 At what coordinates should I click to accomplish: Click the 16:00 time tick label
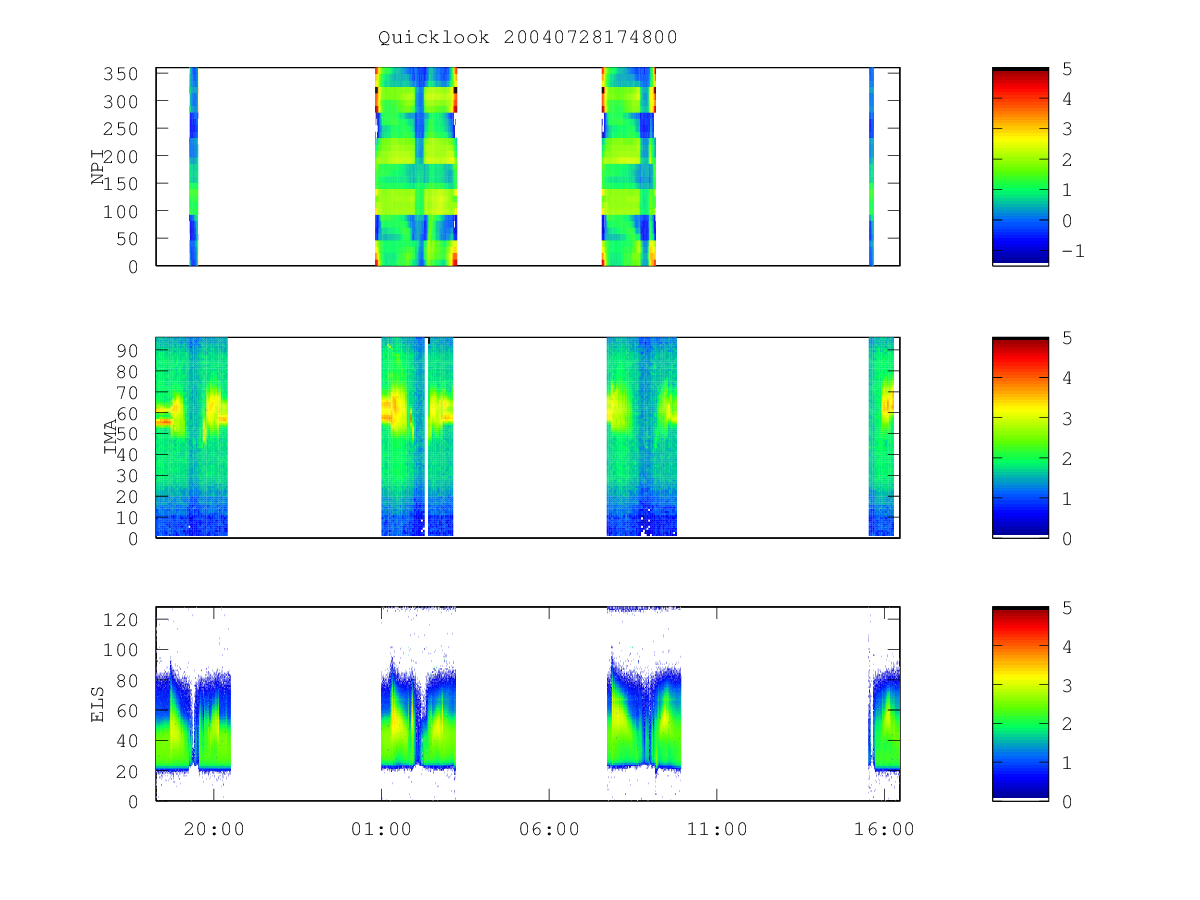tap(884, 829)
